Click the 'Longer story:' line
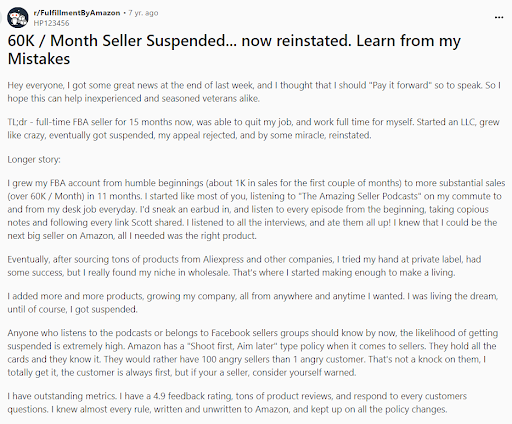Image resolution: width=512 pixels, height=424 pixels. (34, 159)
